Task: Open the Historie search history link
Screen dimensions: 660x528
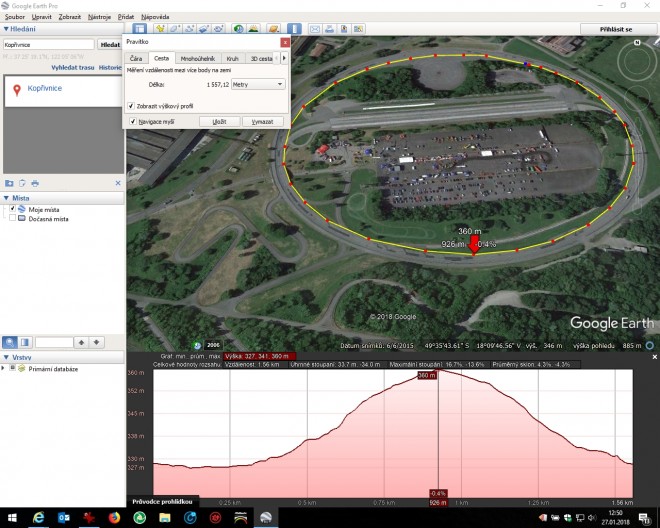Action: pyautogui.click(x=110, y=67)
